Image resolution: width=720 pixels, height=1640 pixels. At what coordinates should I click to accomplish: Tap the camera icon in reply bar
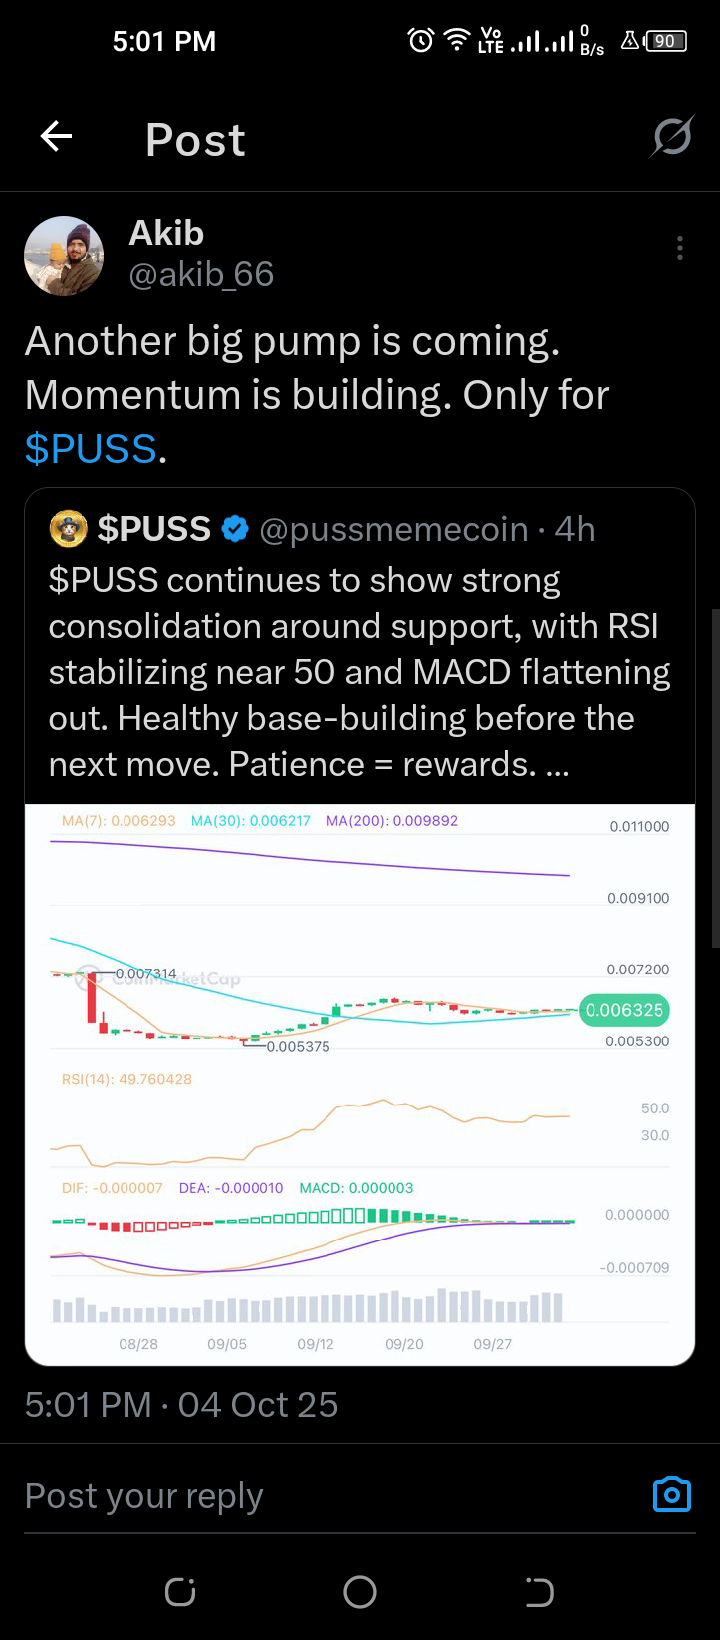click(x=672, y=1494)
